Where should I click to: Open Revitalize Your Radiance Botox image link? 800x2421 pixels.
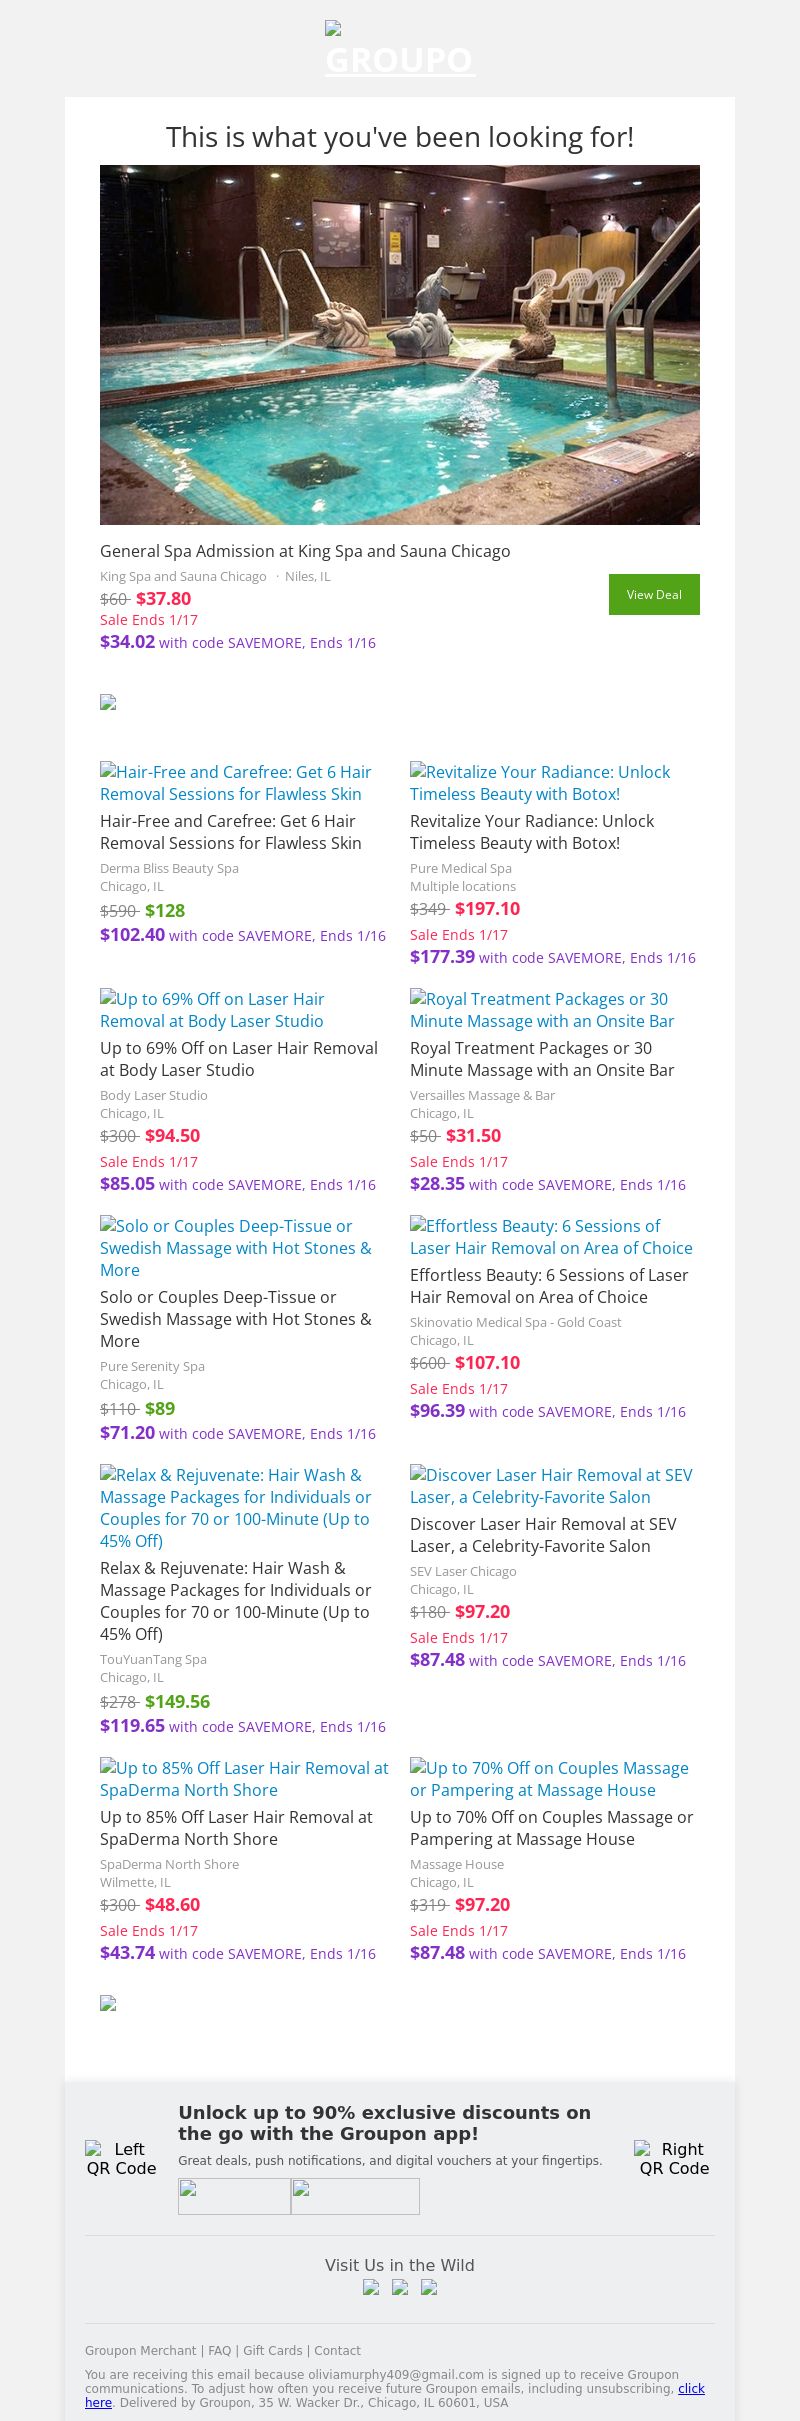[x=540, y=783]
